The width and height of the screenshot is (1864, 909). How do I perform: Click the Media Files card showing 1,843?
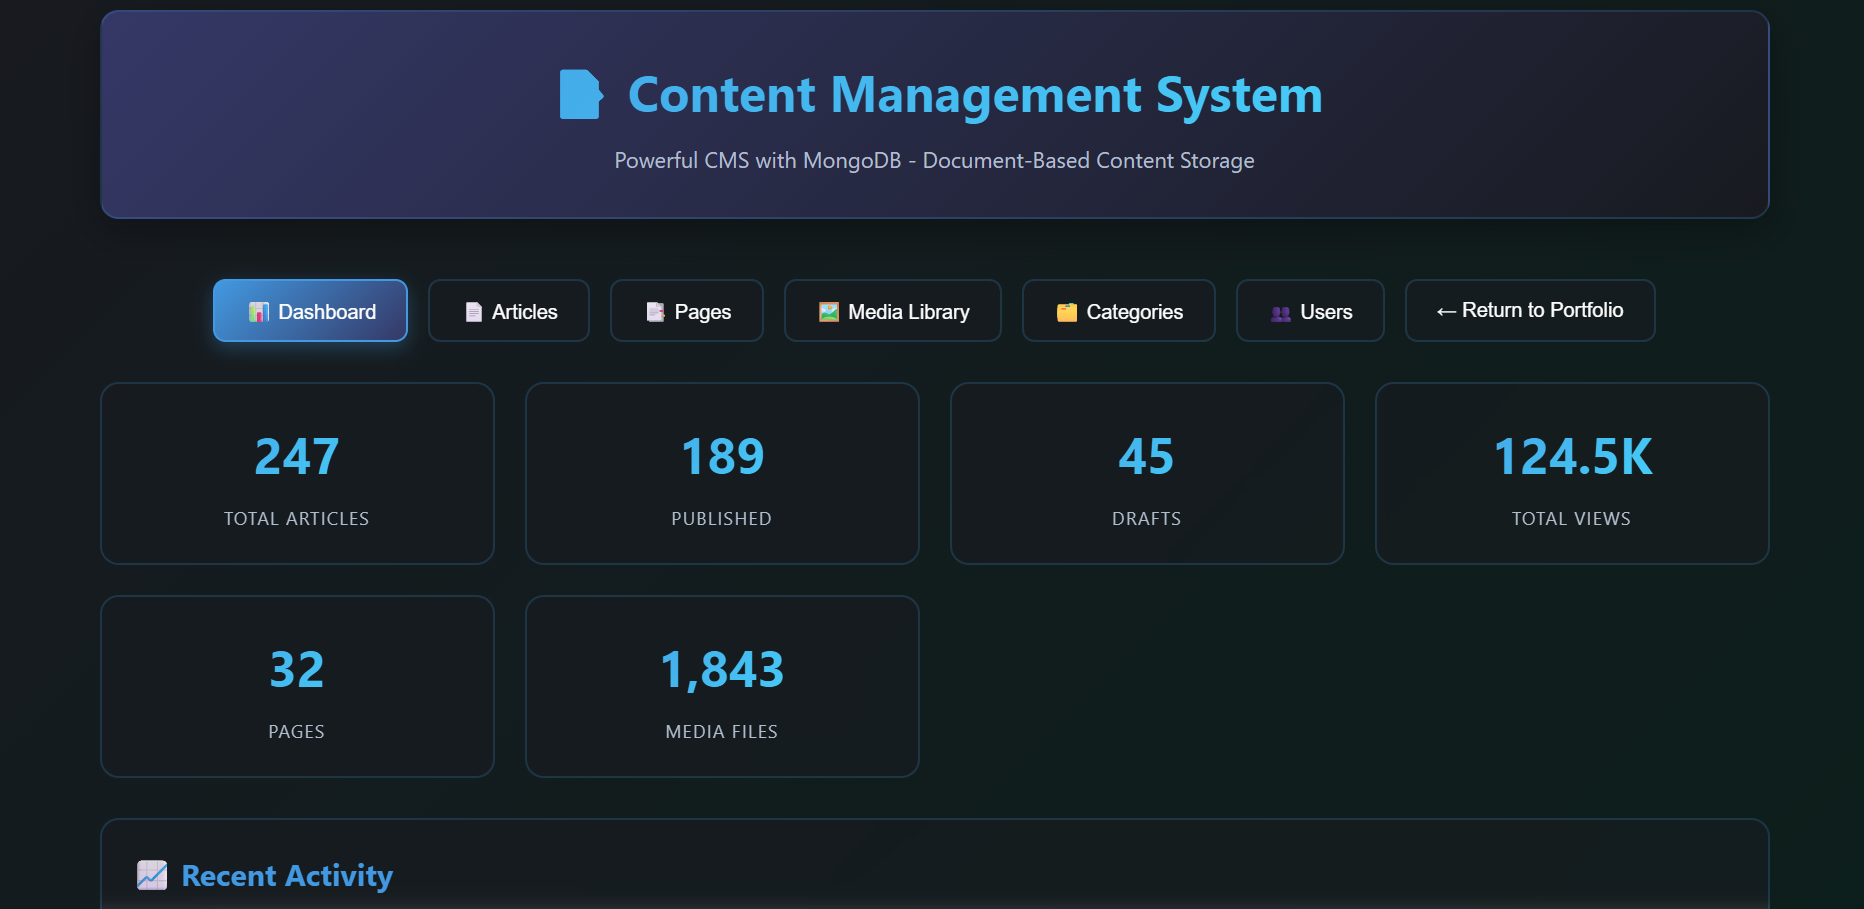(x=722, y=686)
